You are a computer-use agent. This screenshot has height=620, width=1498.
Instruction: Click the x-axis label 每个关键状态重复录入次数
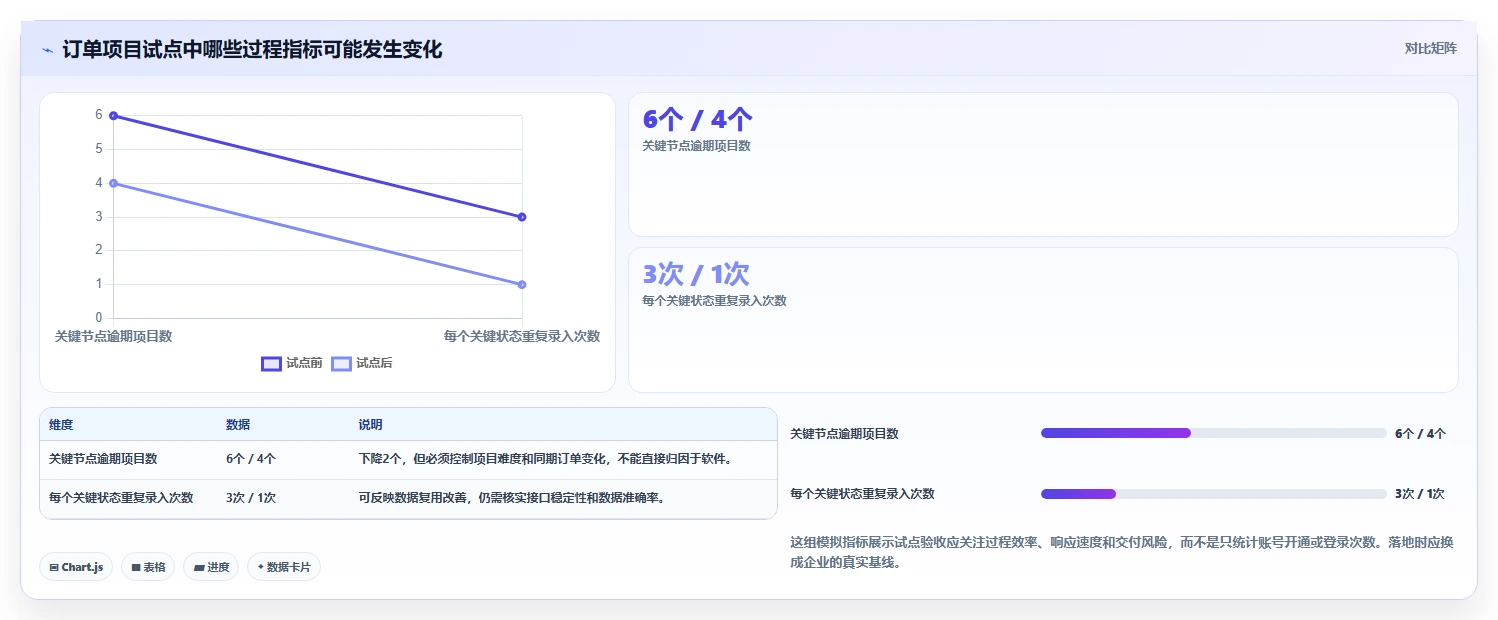pos(522,336)
